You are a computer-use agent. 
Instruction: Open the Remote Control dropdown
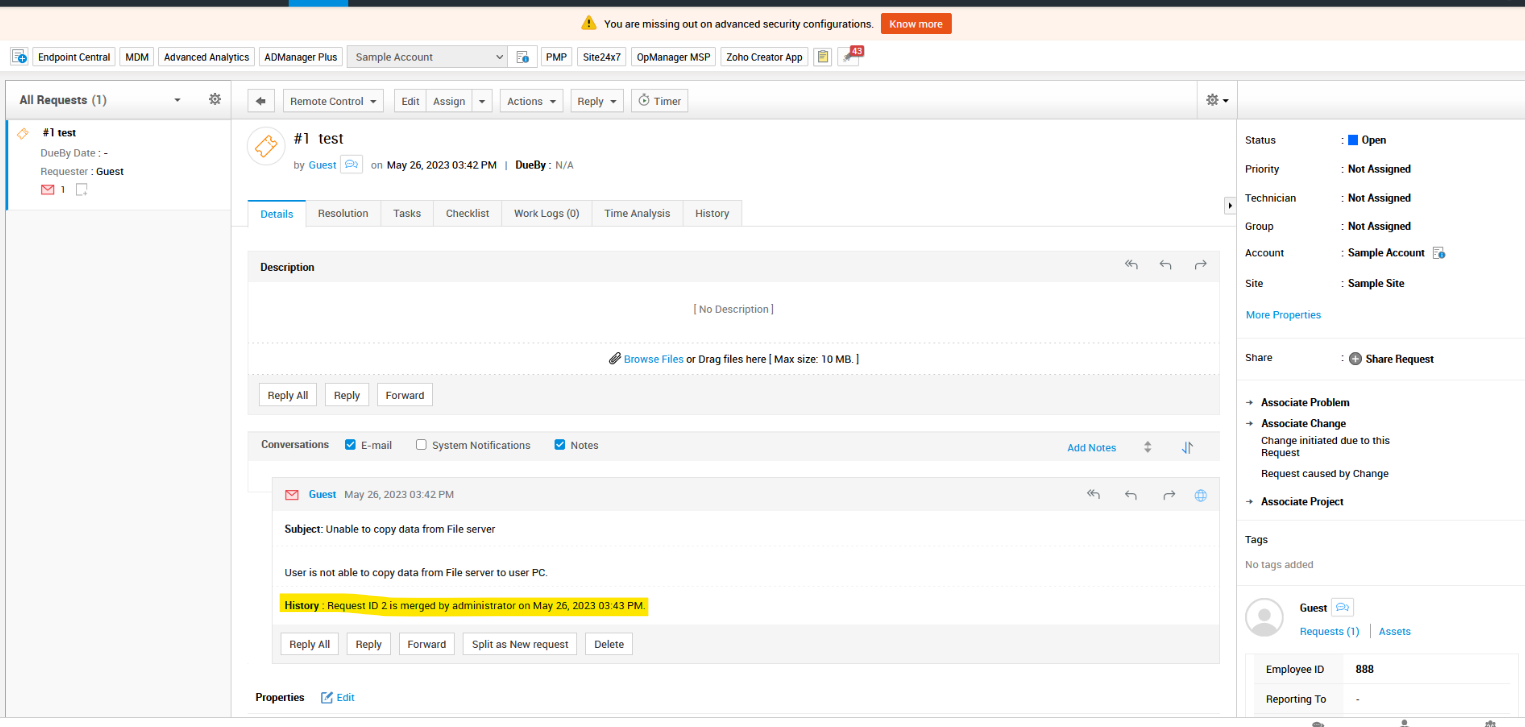[334, 101]
